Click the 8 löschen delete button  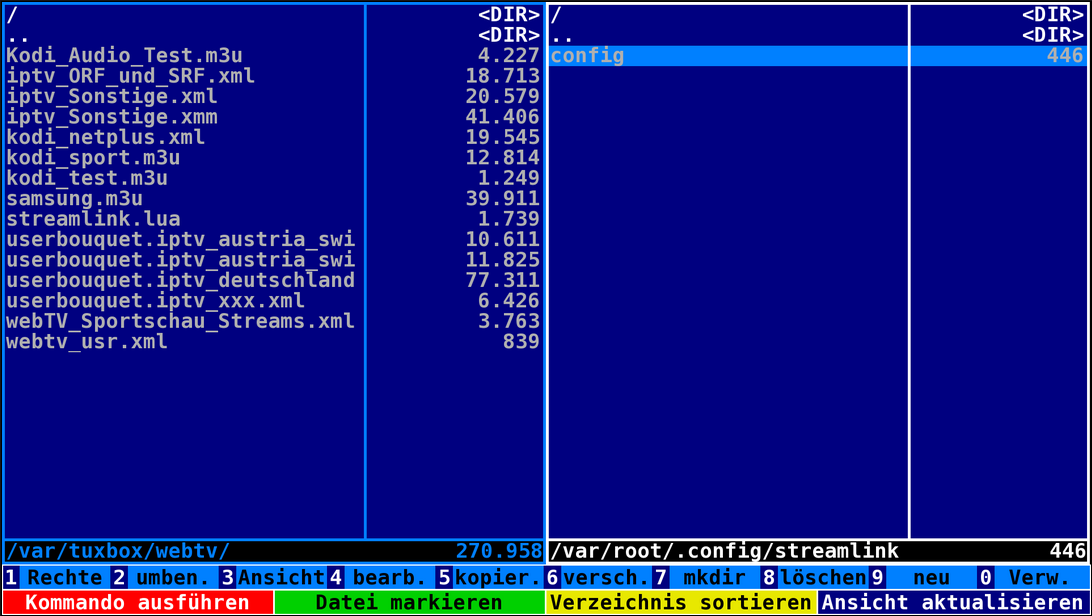point(814,578)
